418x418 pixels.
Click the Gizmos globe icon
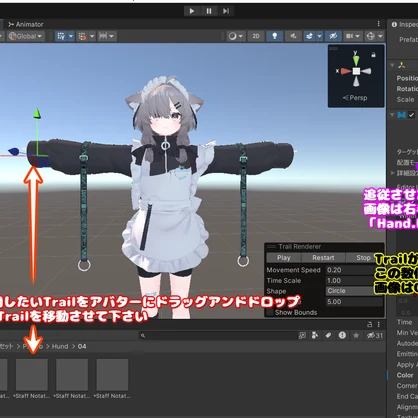370,36
